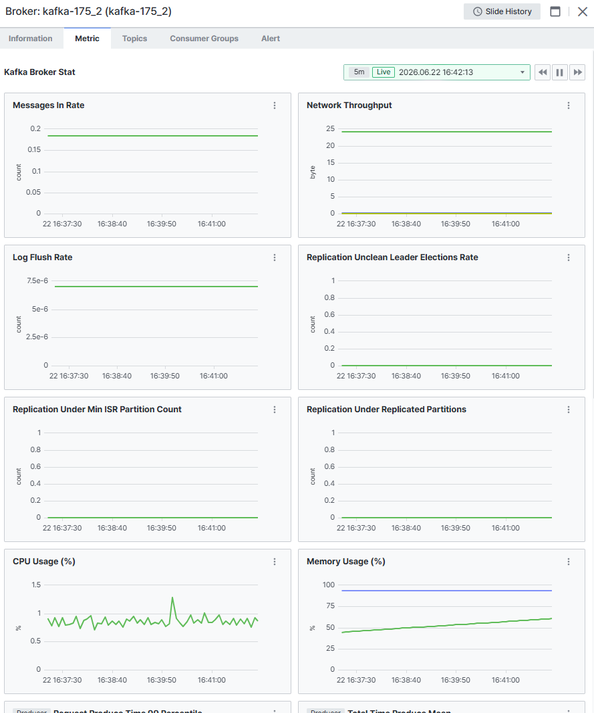Switch to the Consumer Groups tab
The image size is (594, 713).
click(x=204, y=39)
